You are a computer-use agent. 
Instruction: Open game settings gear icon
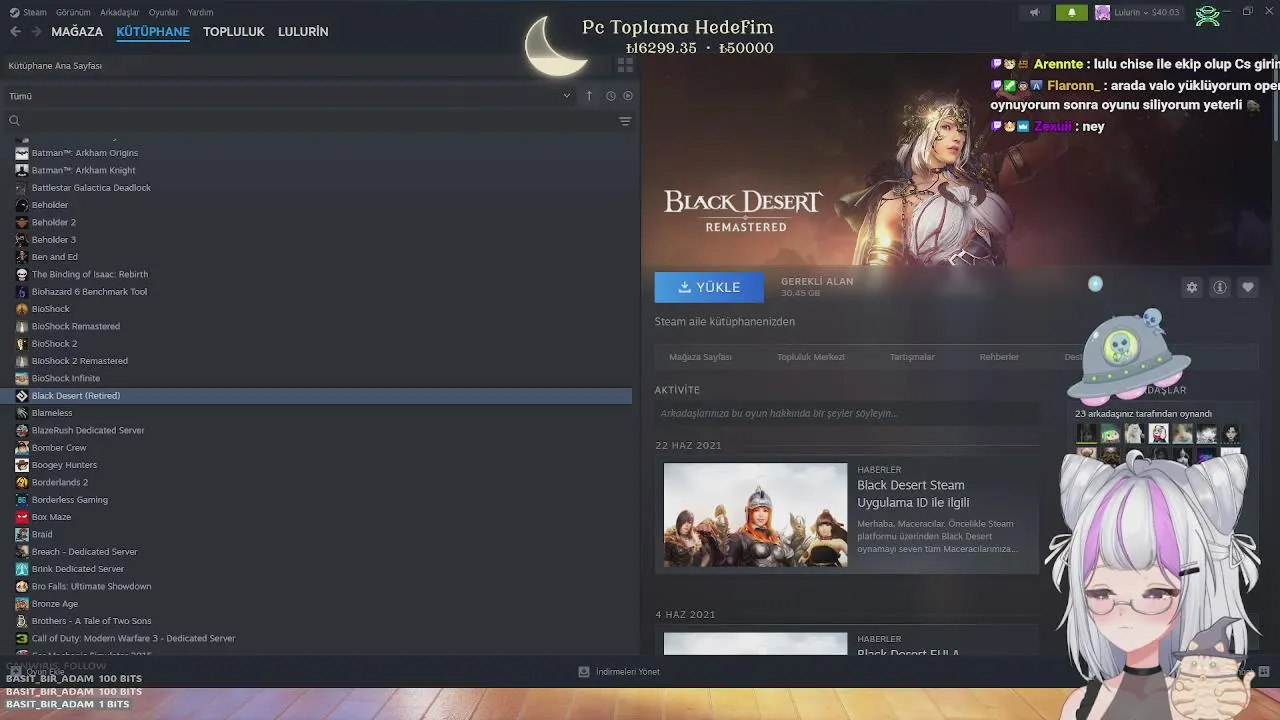click(1192, 287)
